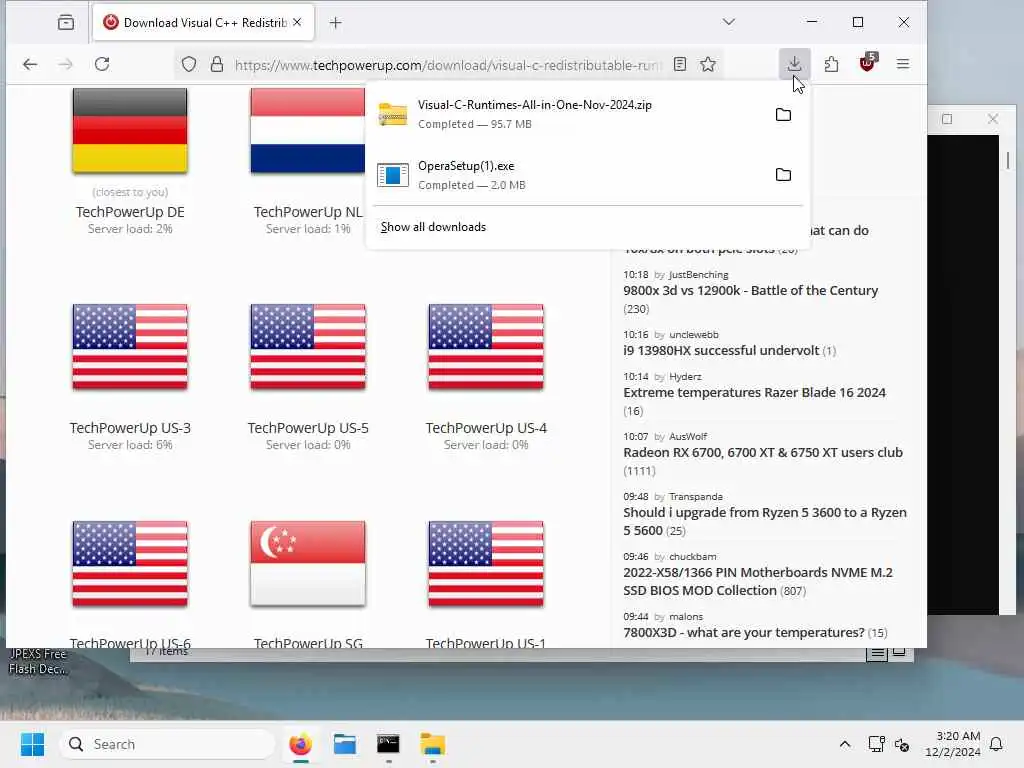This screenshot has height=768, width=1024.
Task: Open 9800x 3d vs 12900k forum thread
Action: point(750,290)
